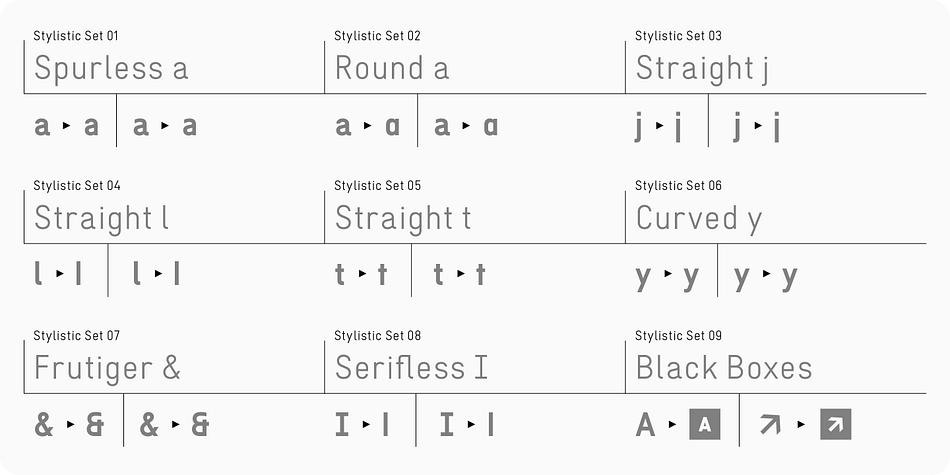Select the Frutiger & heading

click(x=107, y=368)
